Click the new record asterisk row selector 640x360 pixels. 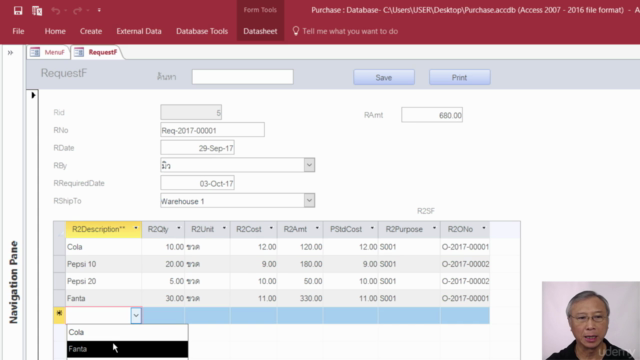pos(60,315)
